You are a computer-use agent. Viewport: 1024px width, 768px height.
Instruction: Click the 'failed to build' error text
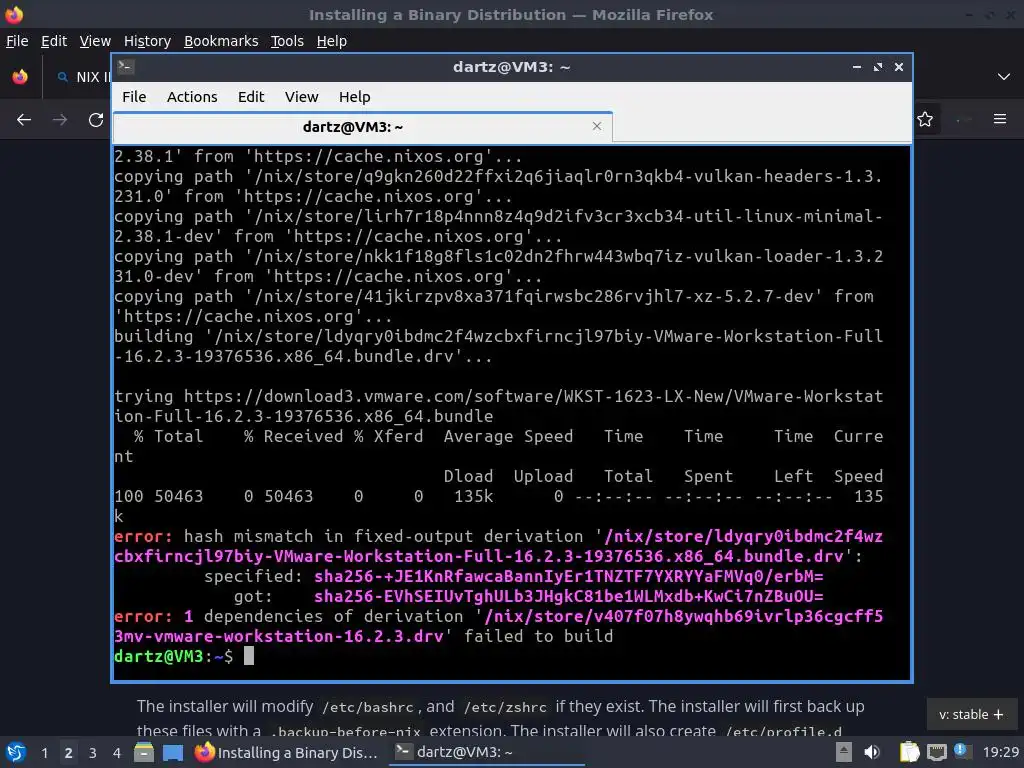click(x=539, y=636)
